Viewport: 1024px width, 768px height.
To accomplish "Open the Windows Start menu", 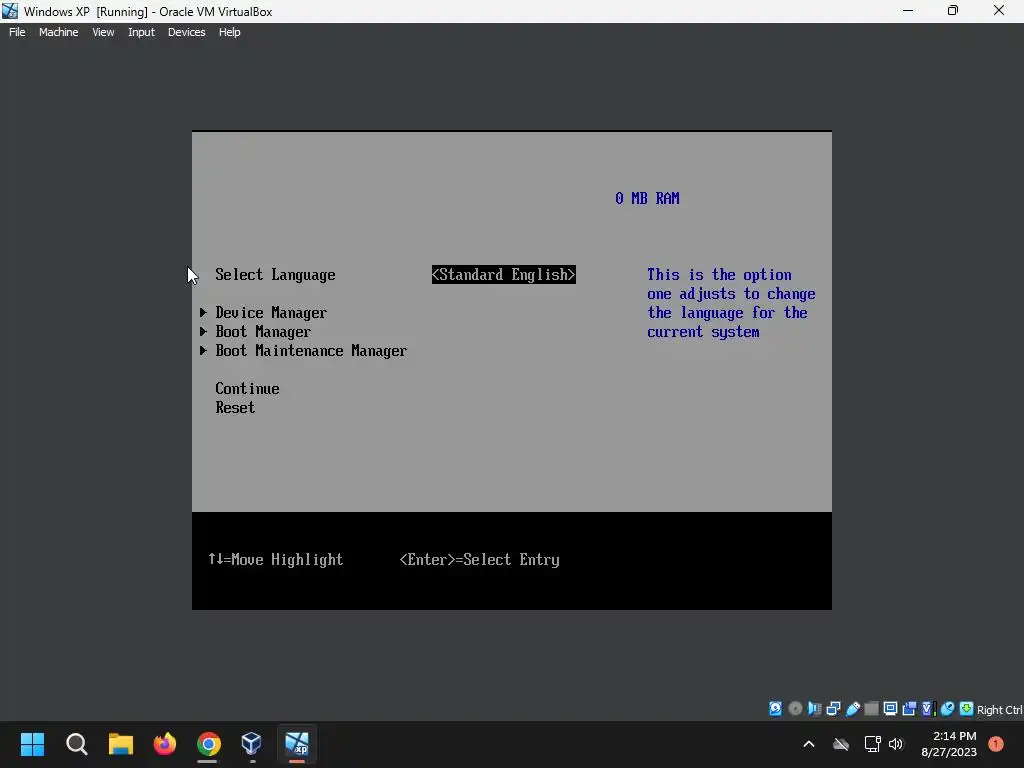I will (32, 744).
